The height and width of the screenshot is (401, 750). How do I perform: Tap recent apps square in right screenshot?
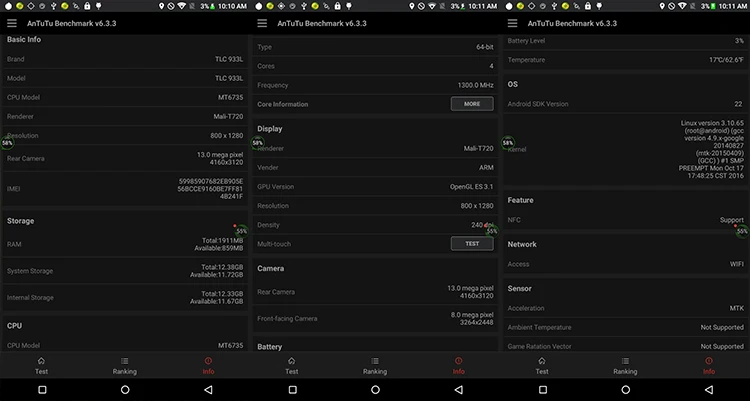(x=543, y=390)
